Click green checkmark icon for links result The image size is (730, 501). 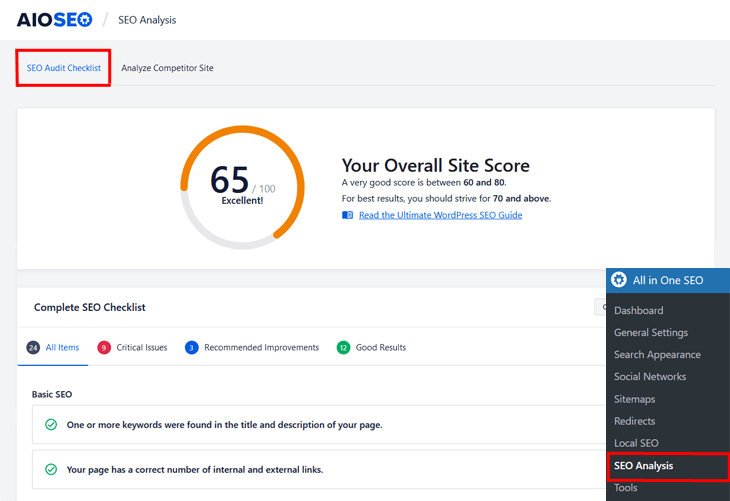(x=51, y=469)
